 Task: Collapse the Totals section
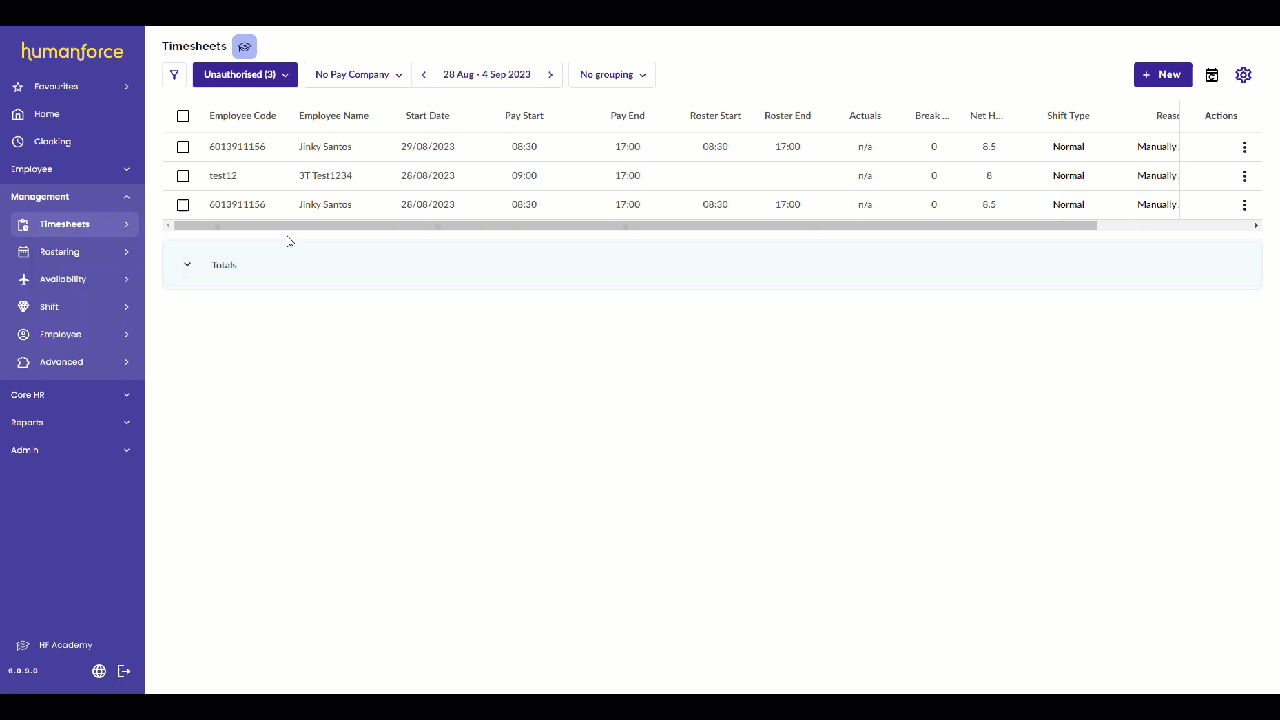187,264
